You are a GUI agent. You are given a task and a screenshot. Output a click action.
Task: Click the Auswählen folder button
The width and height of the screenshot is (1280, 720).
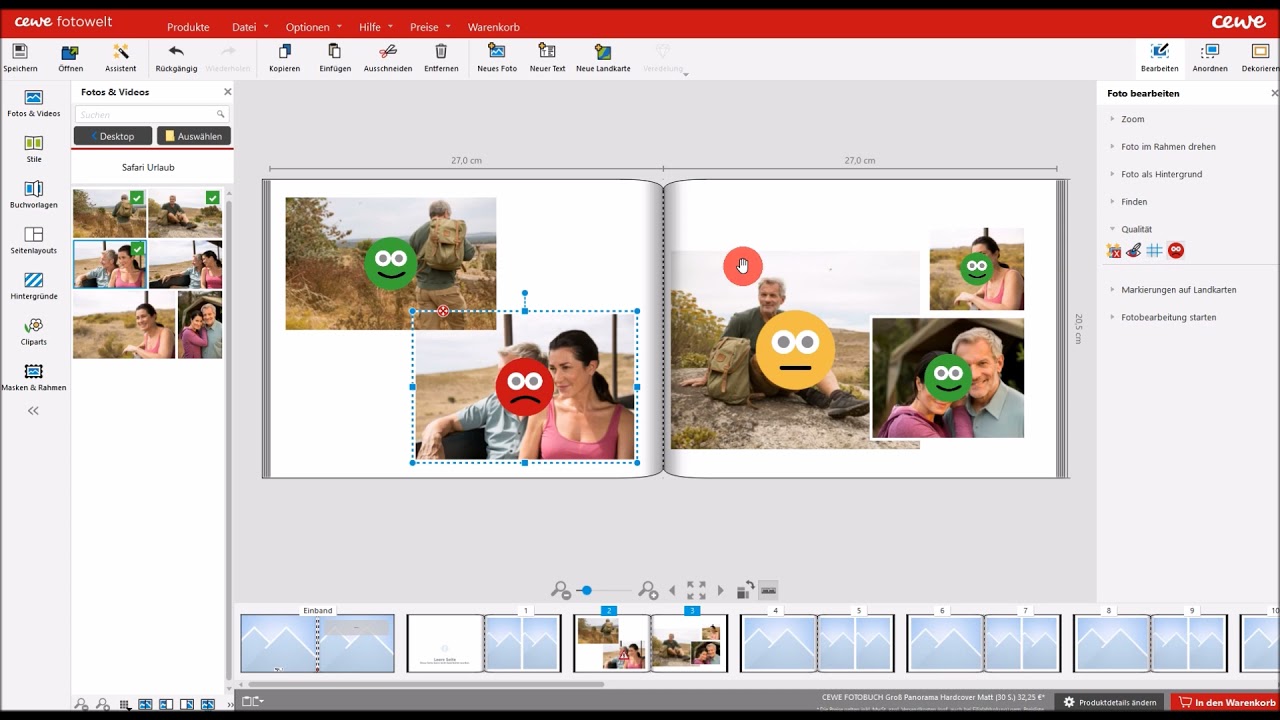(x=194, y=136)
